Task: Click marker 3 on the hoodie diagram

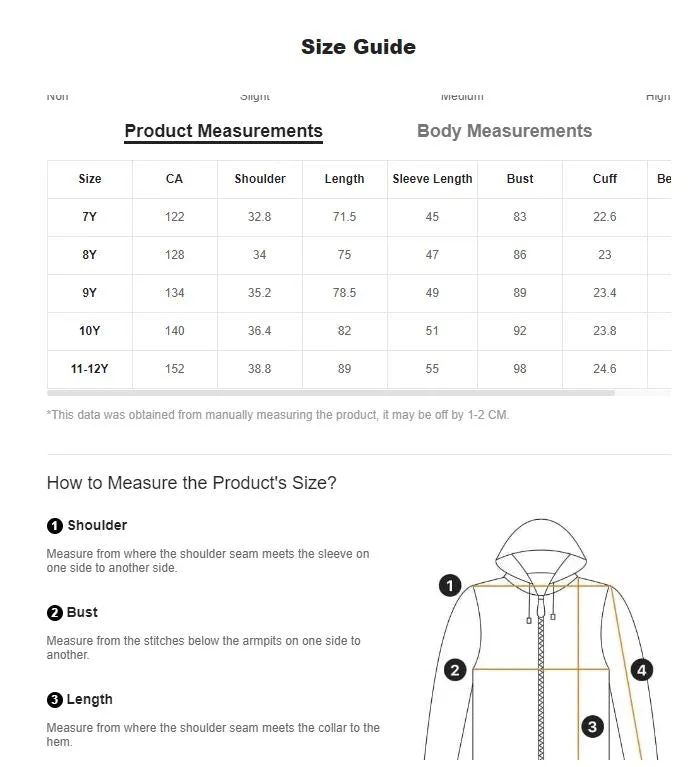Action: point(592,727)
